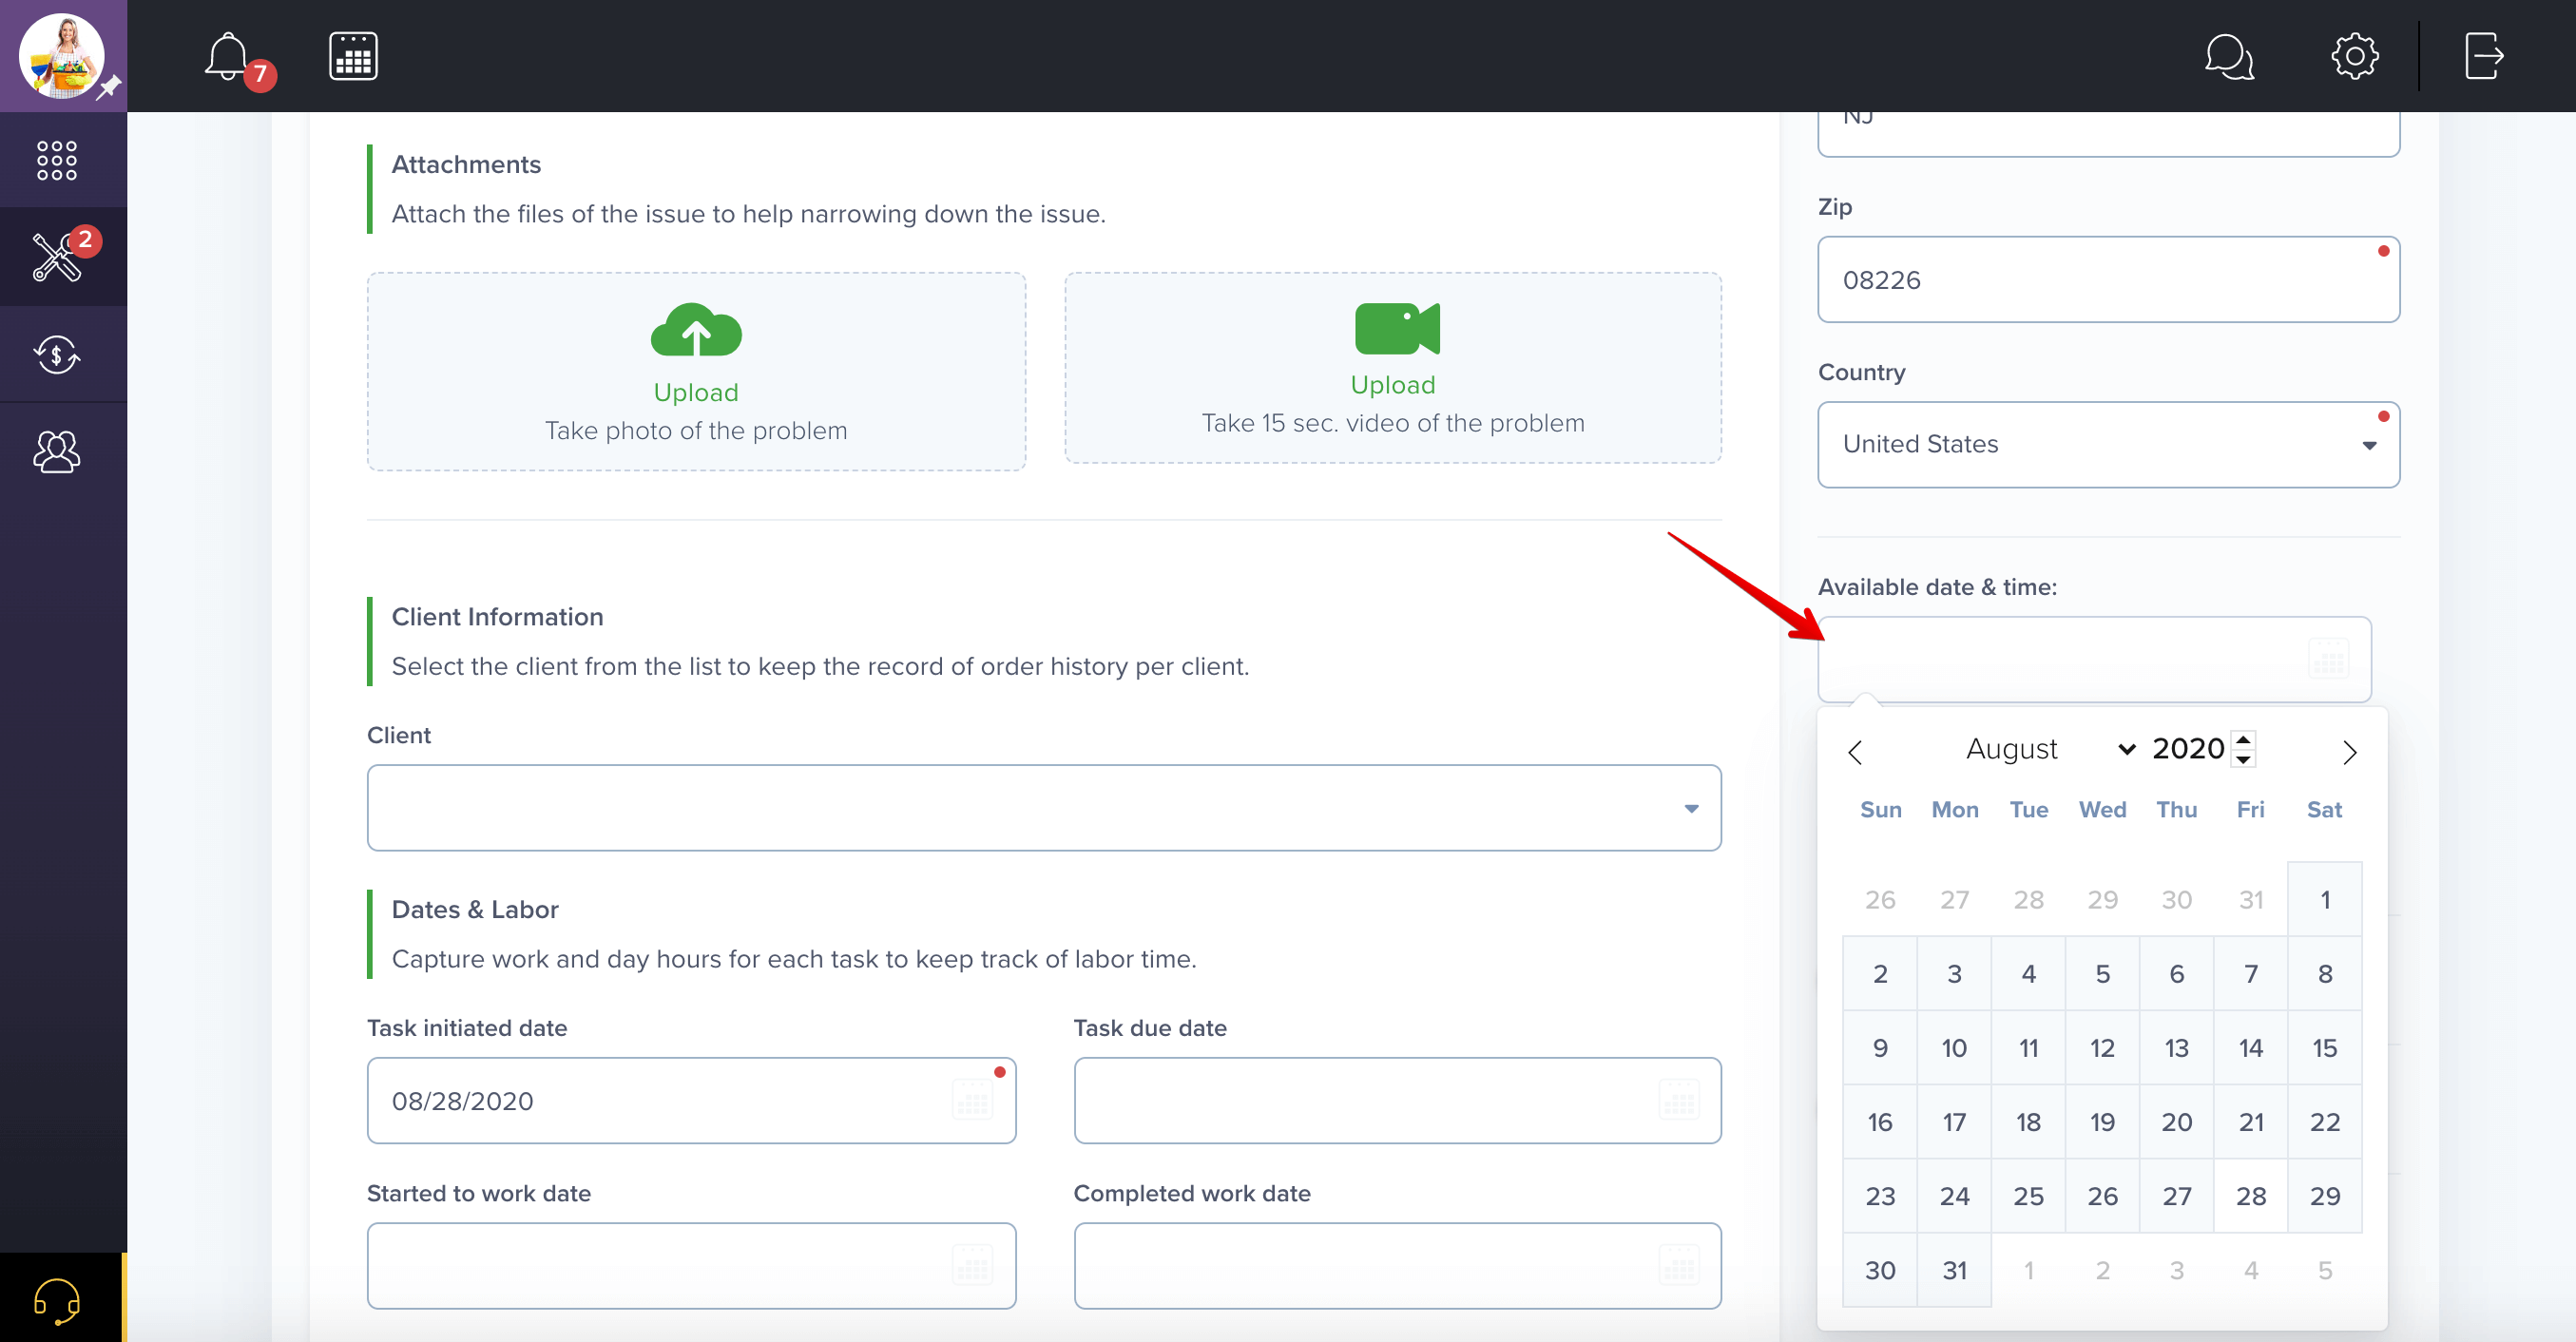Select August 28 in calendar
The height and width of the screenshot is (1342, 2576).
(2250, 1195)
